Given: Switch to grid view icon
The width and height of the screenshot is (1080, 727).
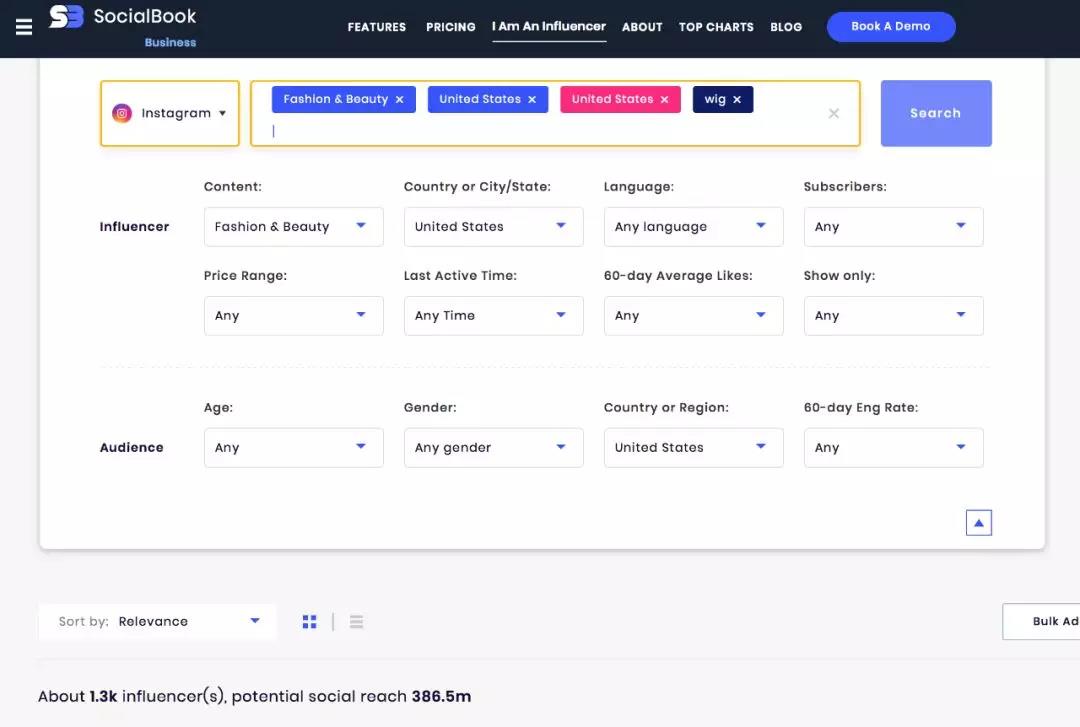Looking at the screenshot, I should (x=309, y=622).
